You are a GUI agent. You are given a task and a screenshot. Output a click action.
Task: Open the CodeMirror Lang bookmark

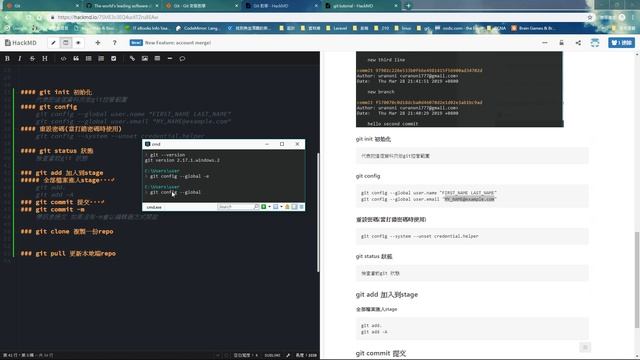pos(197,28)
